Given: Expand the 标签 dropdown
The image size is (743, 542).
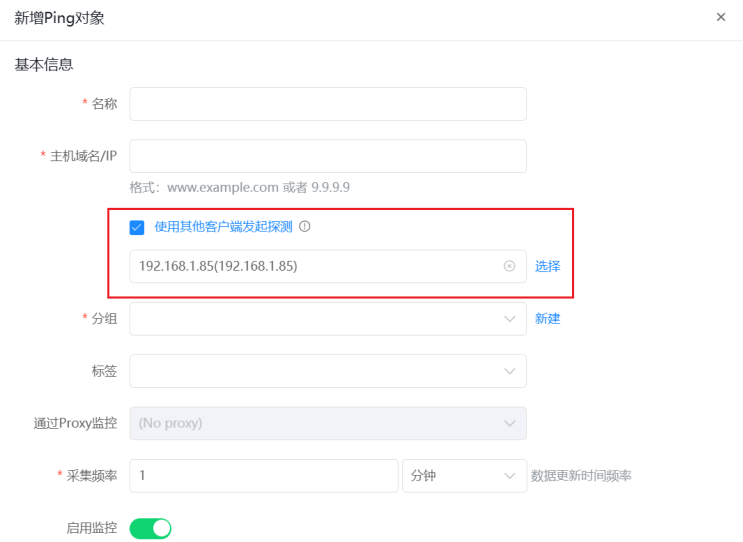Looking at the screenshot, I should pyautogui.click(x=510, y=371).
